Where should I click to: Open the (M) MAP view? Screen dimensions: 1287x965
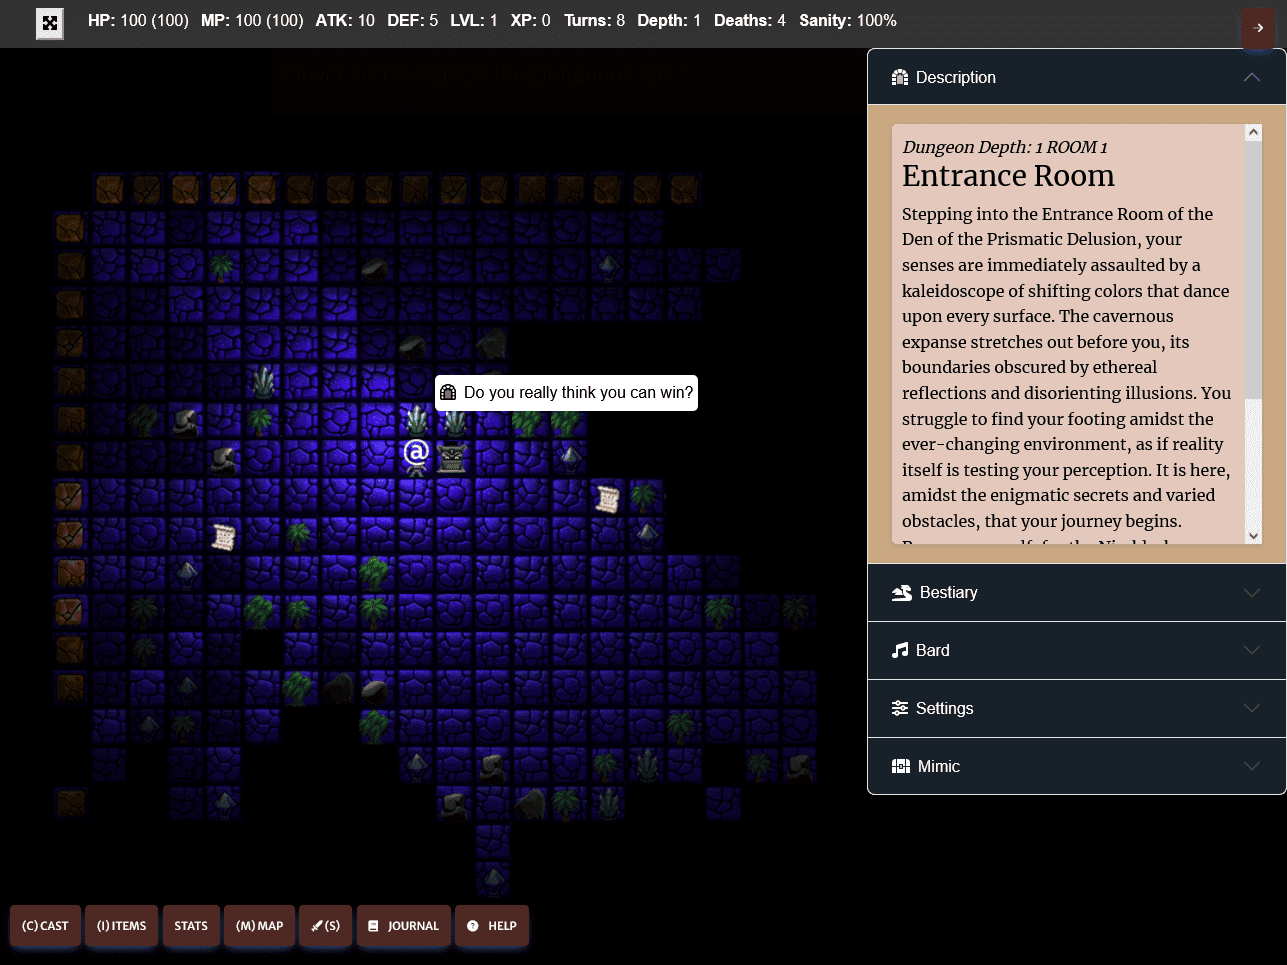pos(259,926)
